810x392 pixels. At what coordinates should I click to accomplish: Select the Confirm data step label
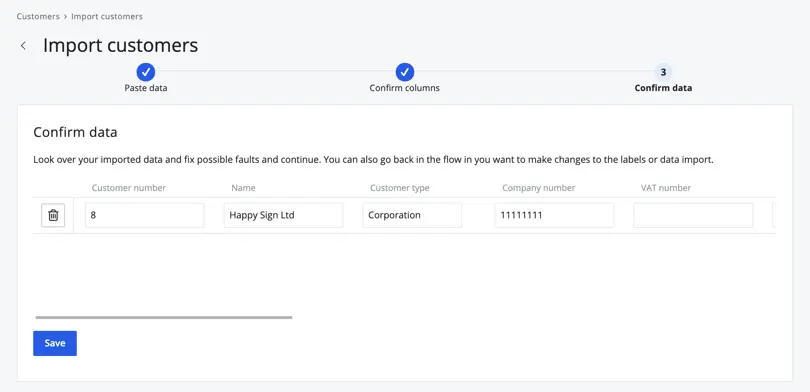(663, 88)
